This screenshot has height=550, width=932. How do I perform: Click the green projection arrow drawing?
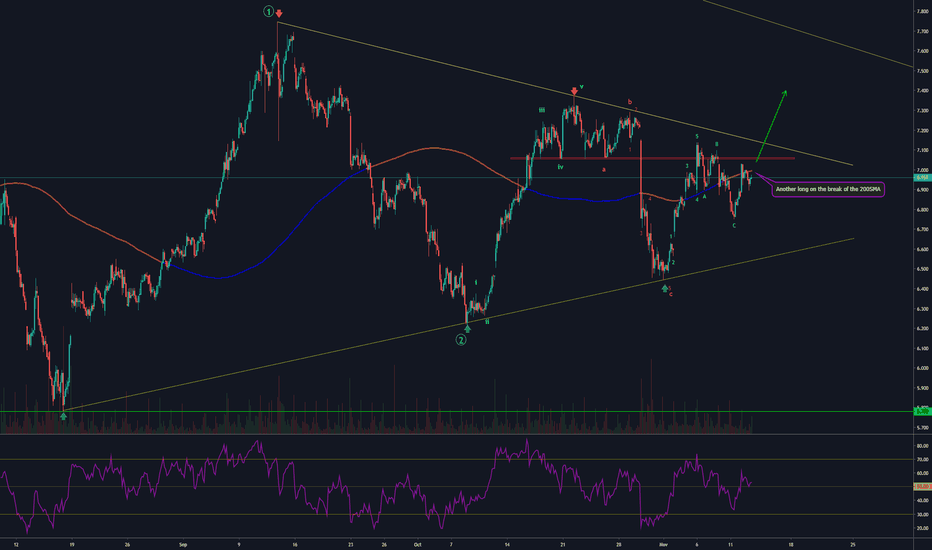tap(772, 125)
